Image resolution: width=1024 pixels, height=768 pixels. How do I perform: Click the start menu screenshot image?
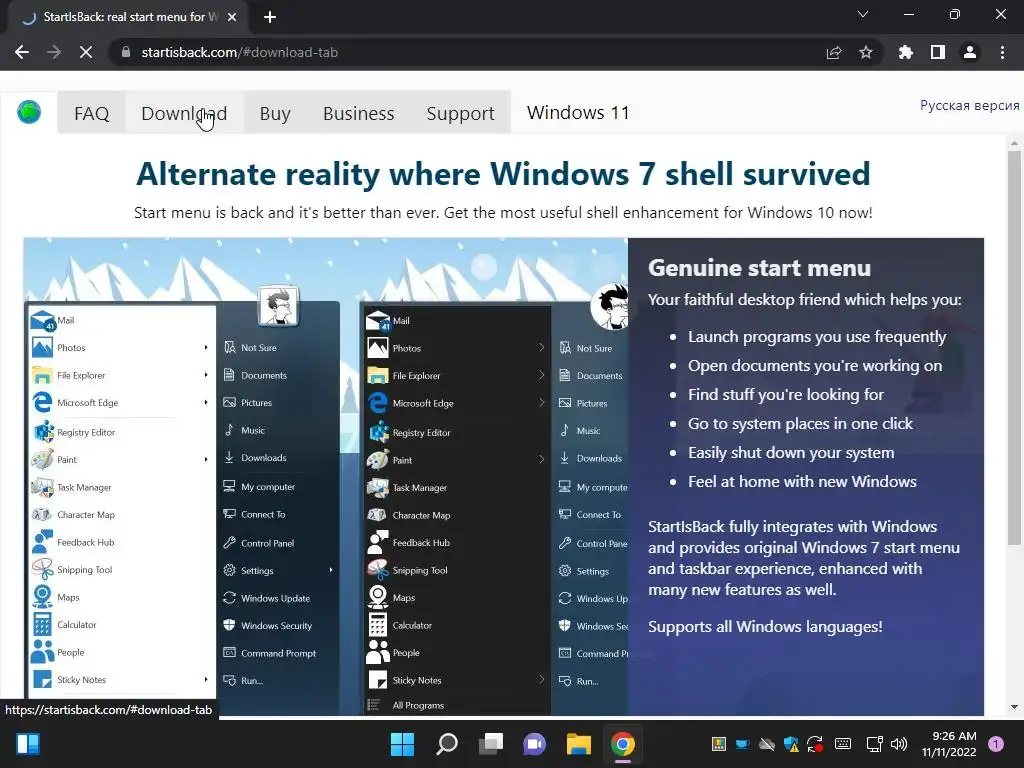tap(325, 477)
